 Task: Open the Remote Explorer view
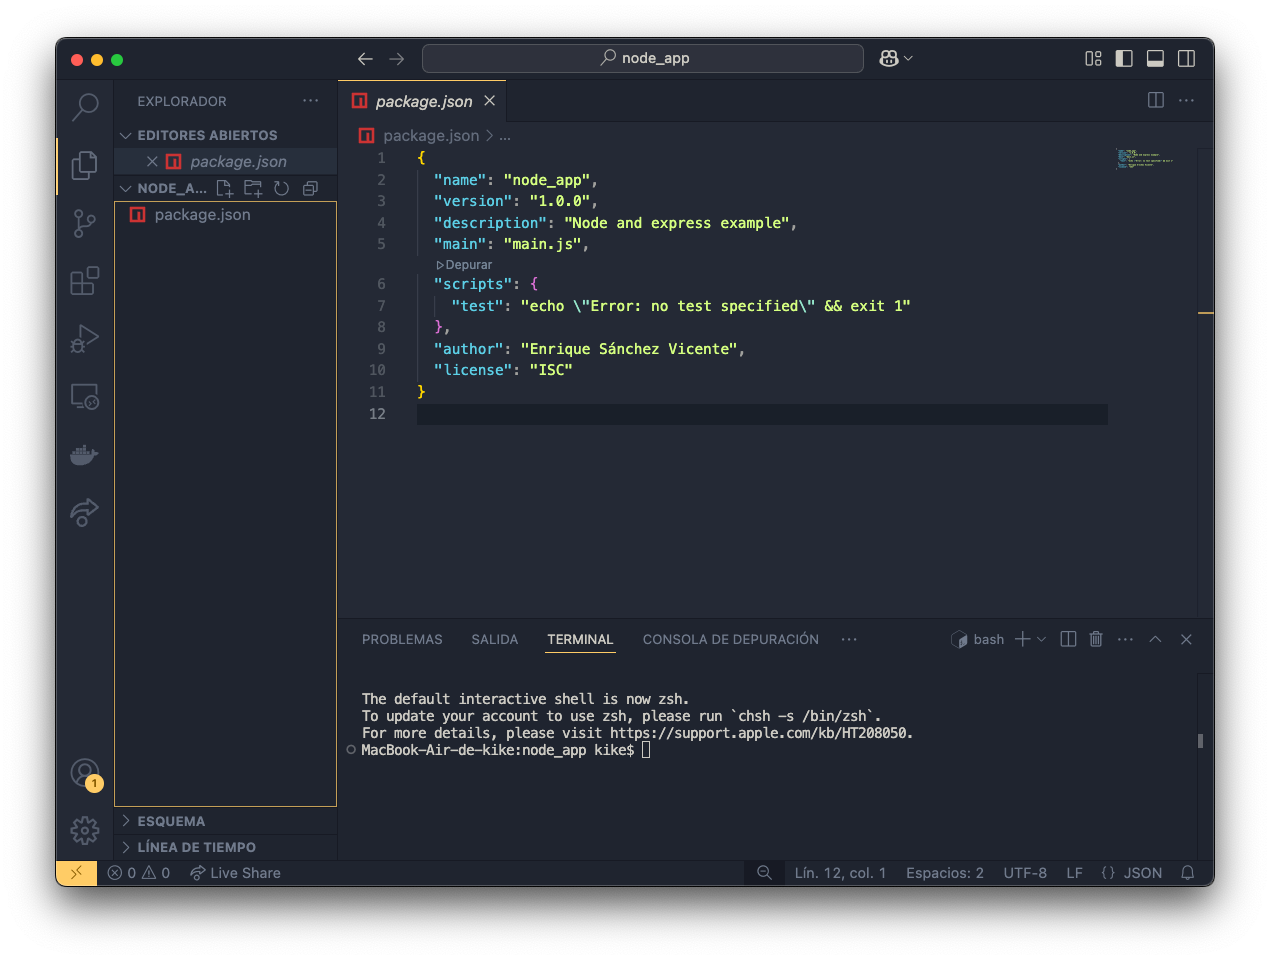click(x=85, y=397)
